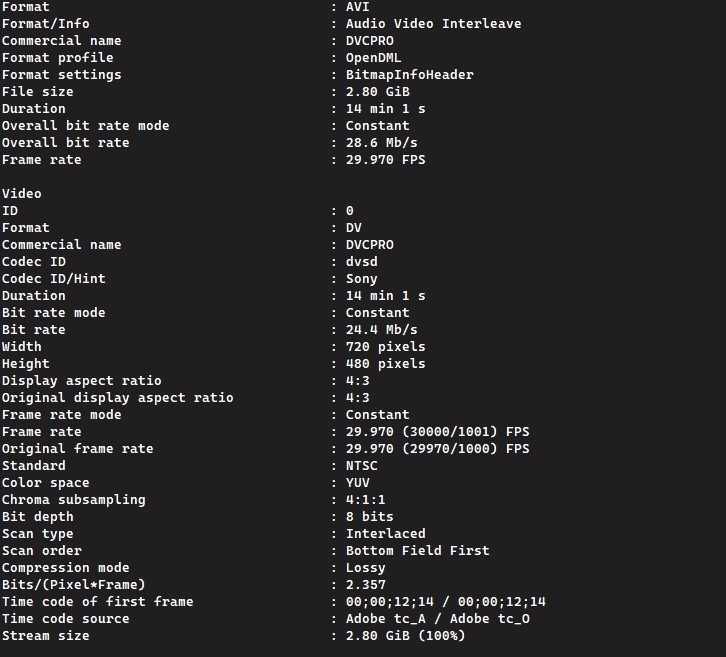This screenshot has height=657, width=726.
Task: Click the "4:1:1" chroma subsampling value
Action: pos(365,499)
